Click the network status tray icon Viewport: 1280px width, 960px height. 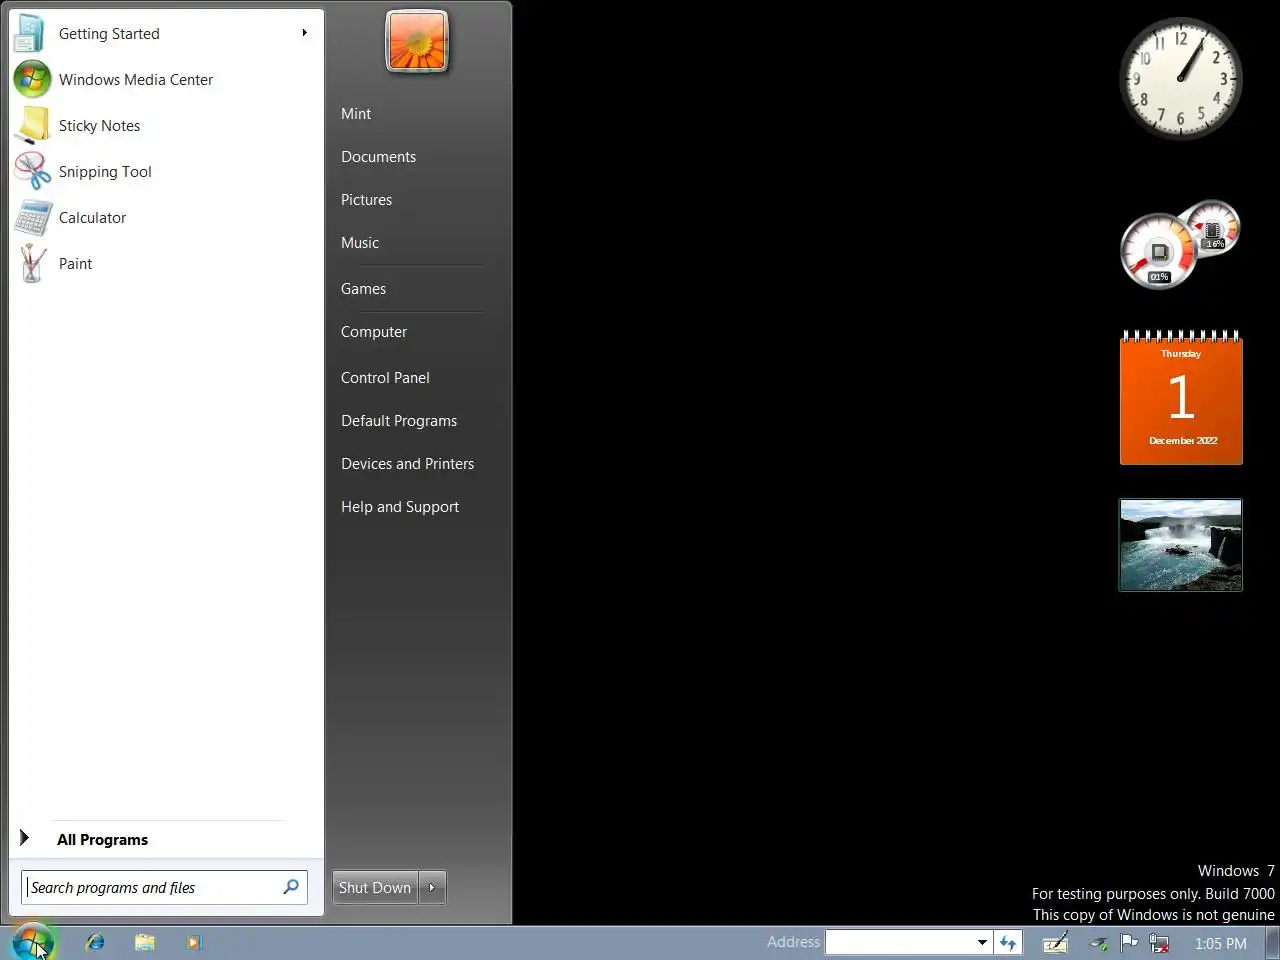(1160, 942)
